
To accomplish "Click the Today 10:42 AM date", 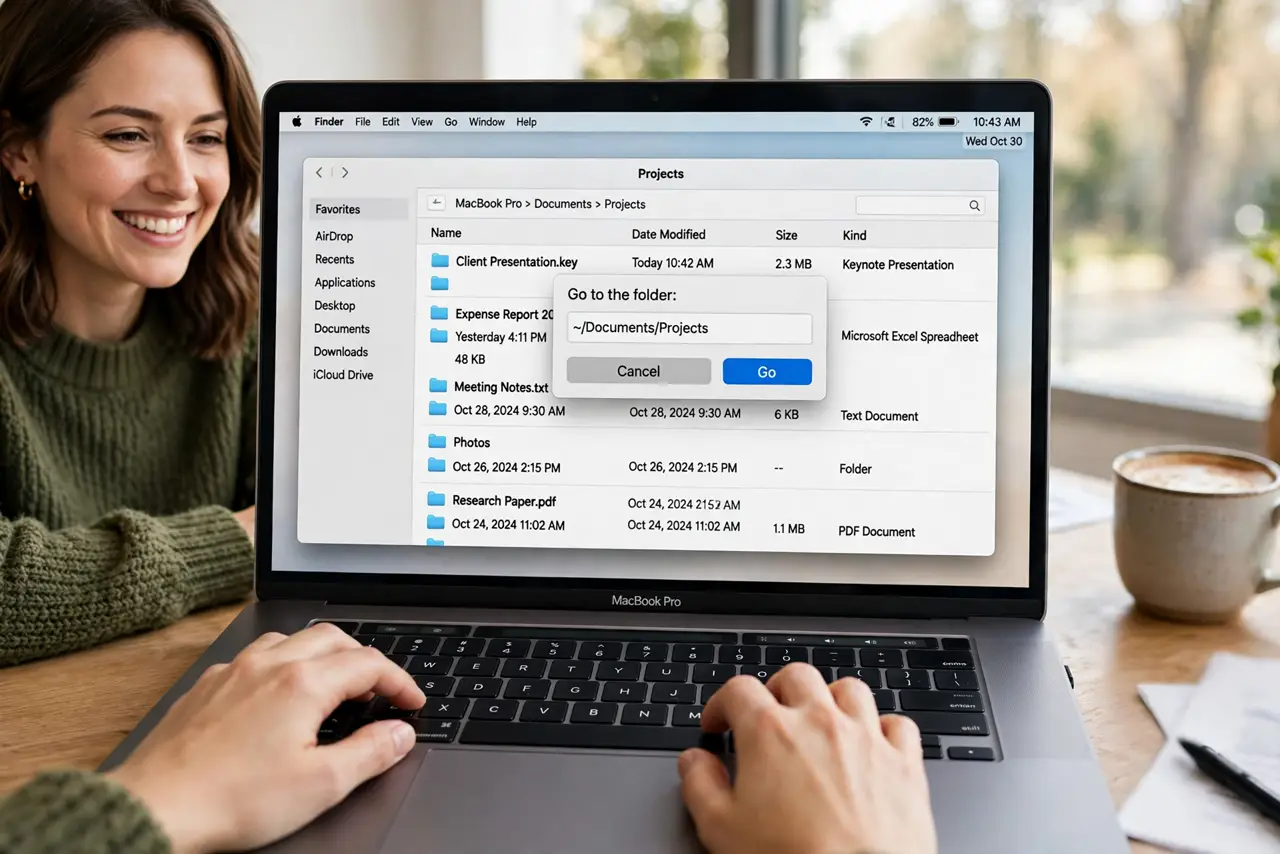I will (x=673, y=264).
